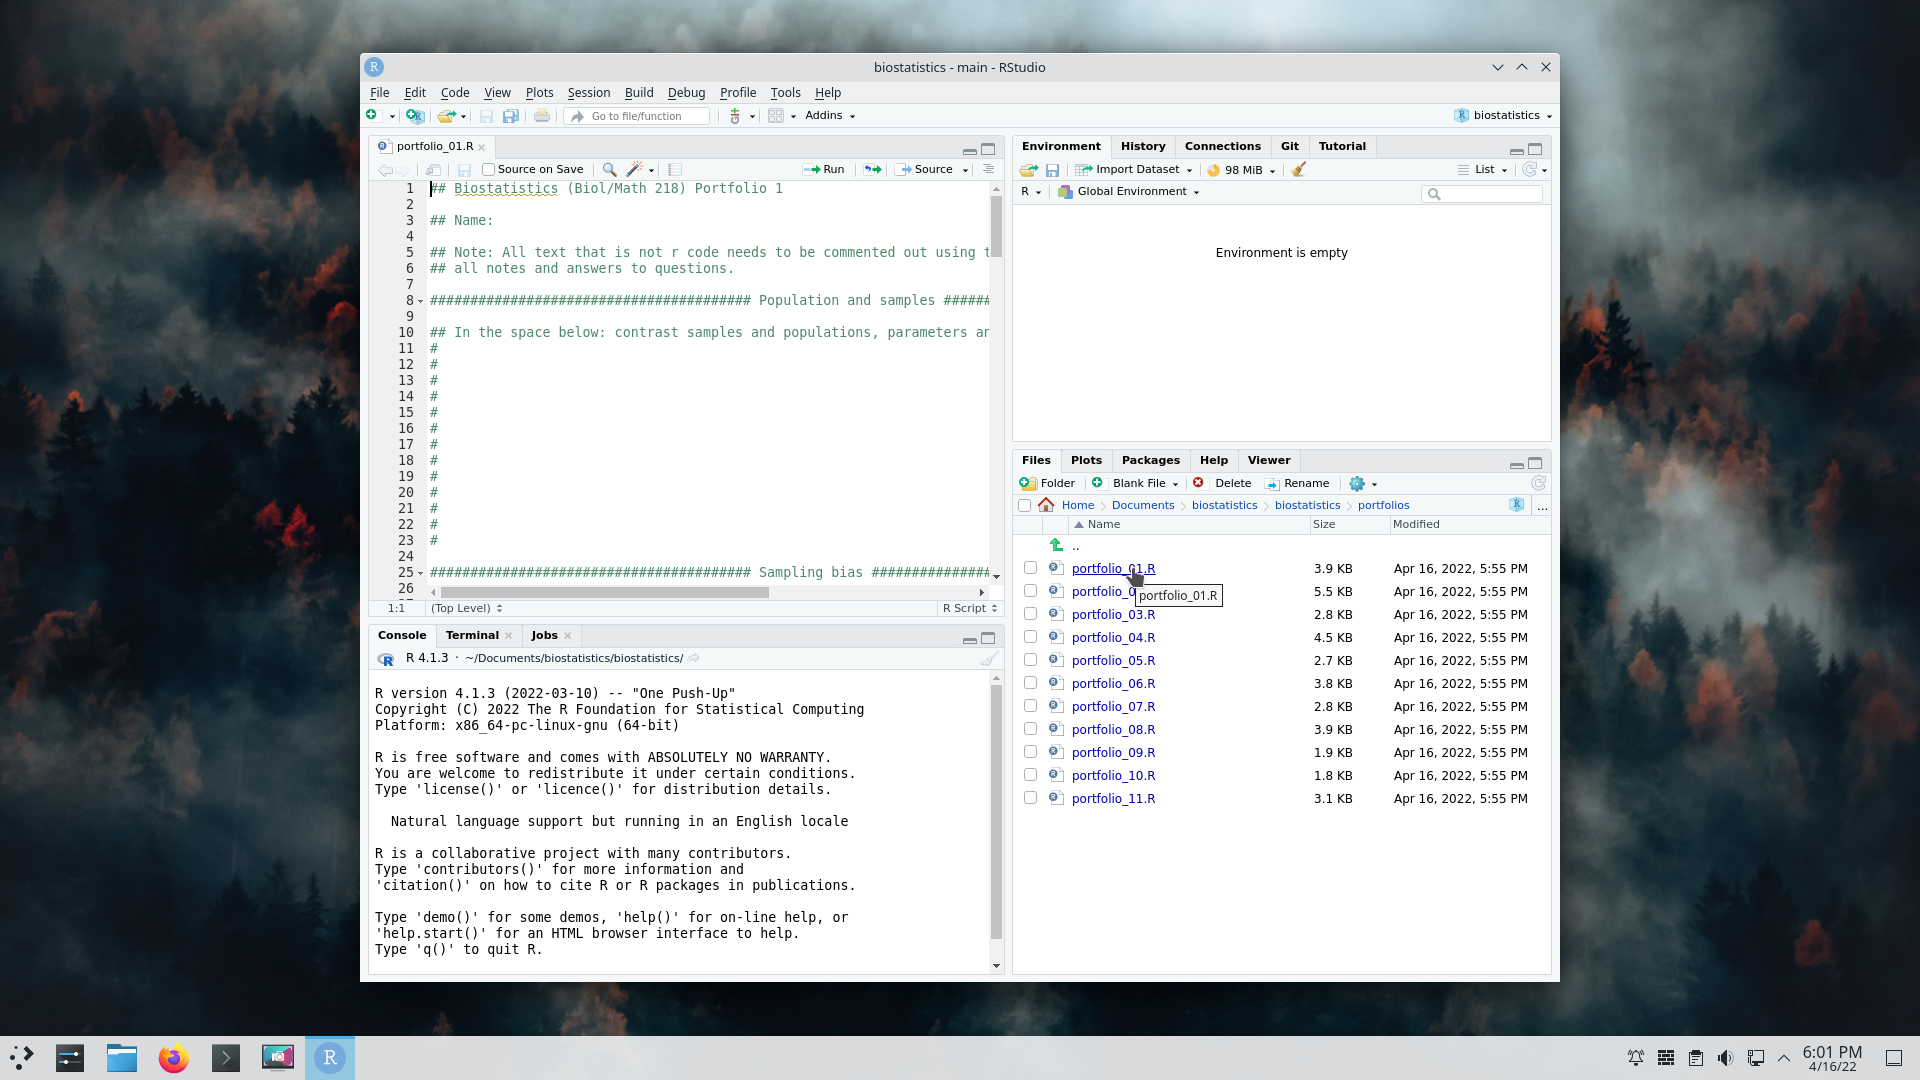Click the save workspace icon in Environment pane
Viewport: 1920px width, 1080px height.
pos(1052,170)
